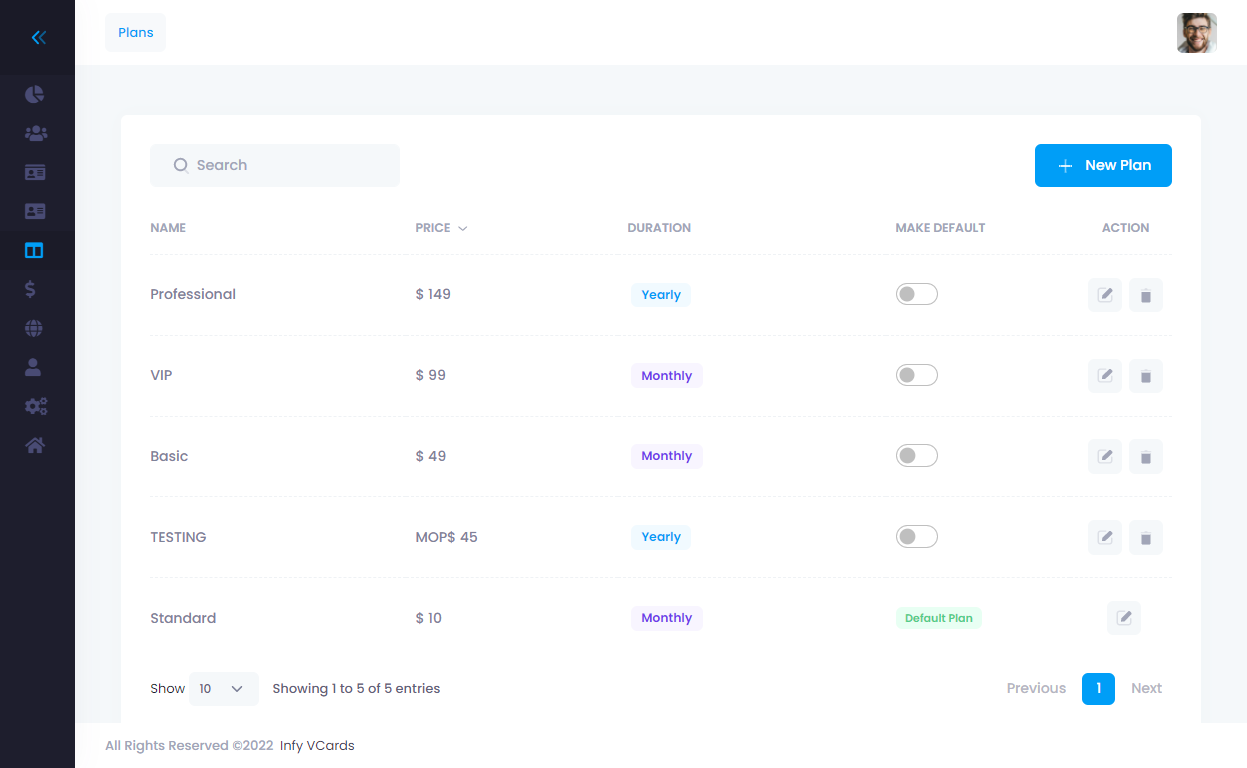The width and height of the screenshot is (1247, 768).
Task: Click the home icon in sidebar
Action: pos(35,445)
